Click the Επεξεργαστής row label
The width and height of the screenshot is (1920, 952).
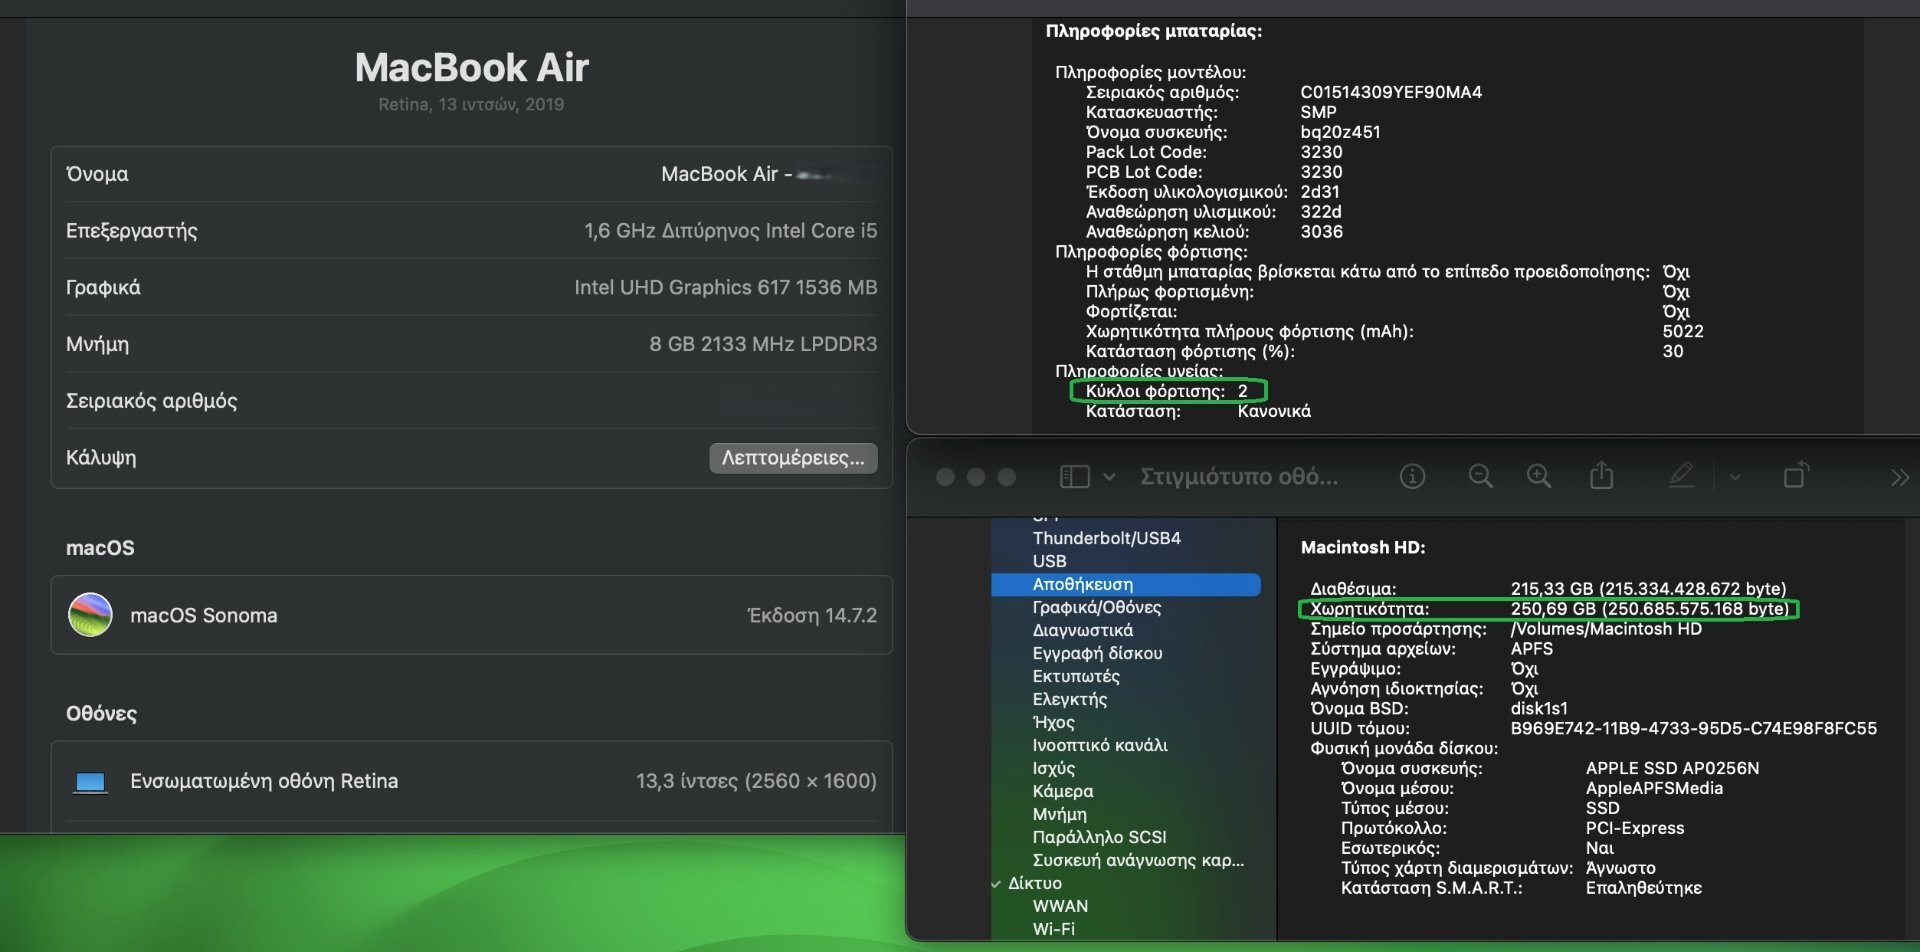tap(131, 231)
